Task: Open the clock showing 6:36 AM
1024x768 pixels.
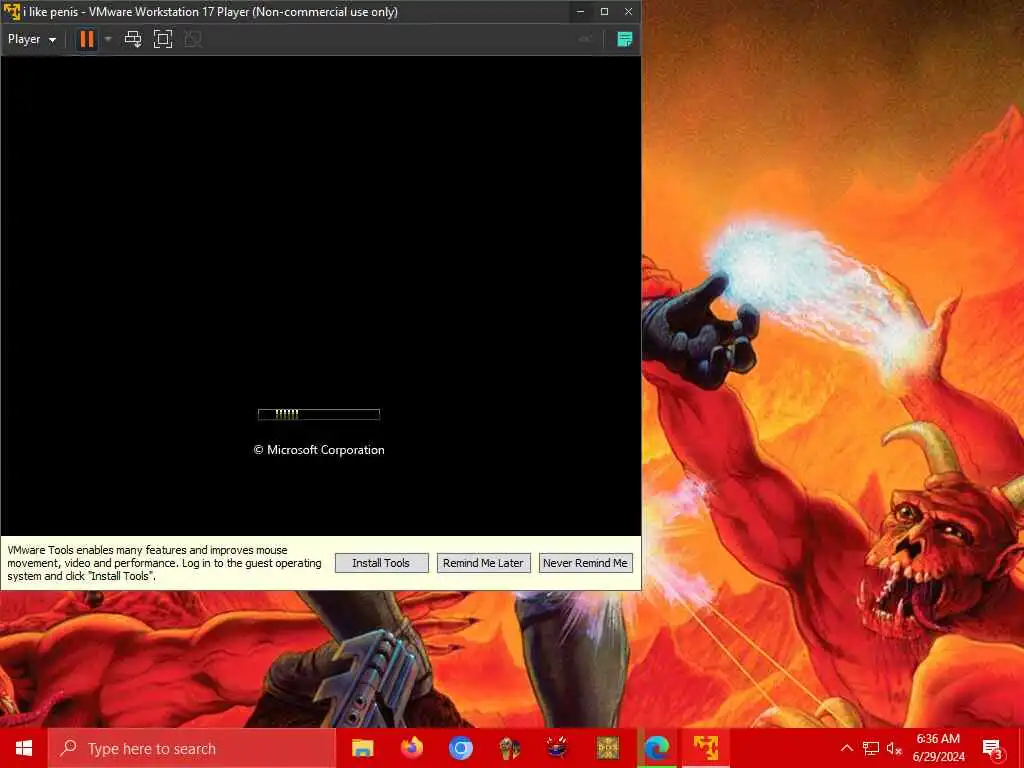Action: click(x=938, y=748)
